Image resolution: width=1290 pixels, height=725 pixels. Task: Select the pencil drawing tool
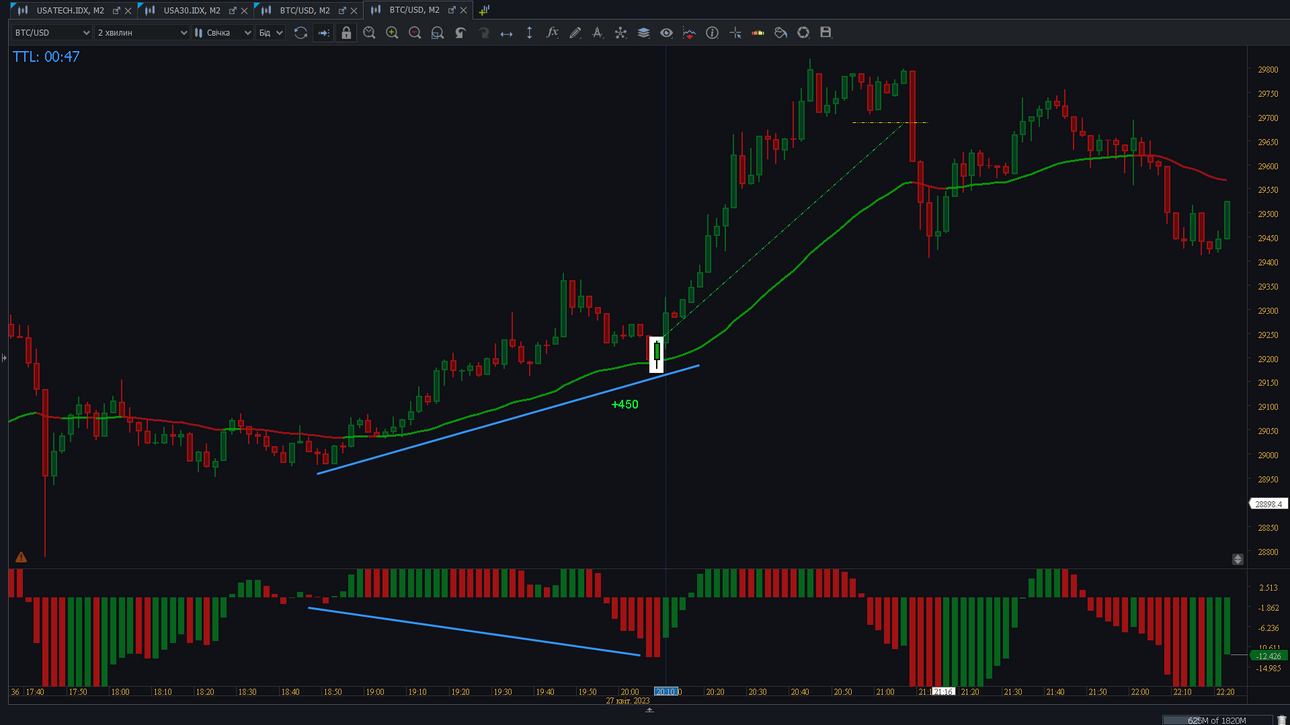pos(575,33)
